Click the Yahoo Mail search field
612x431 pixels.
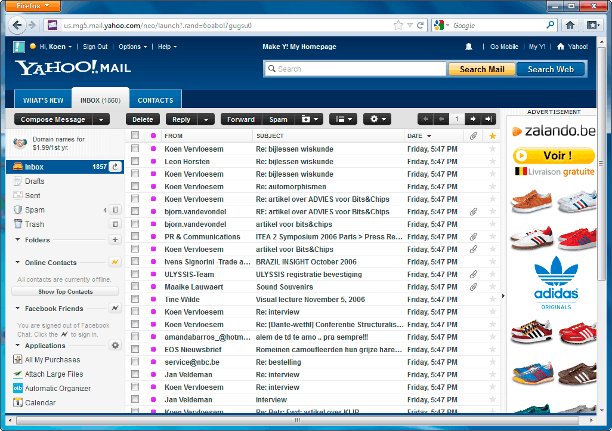(355, 69)
